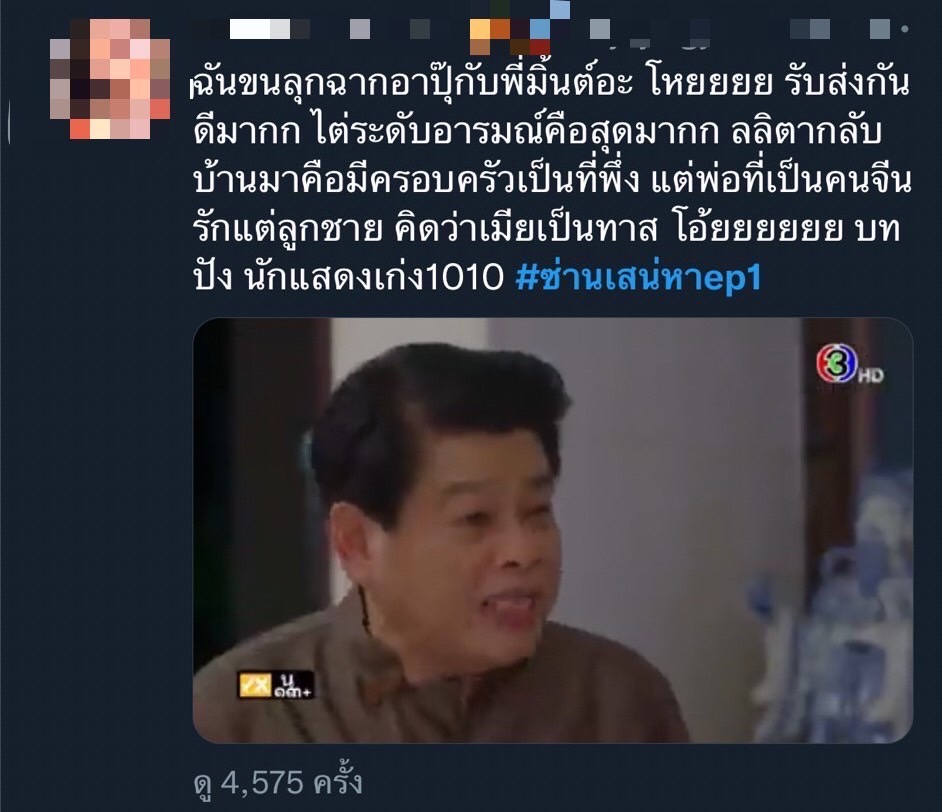Screen dimensions: 942x812
Task: Click the Channel 3 HD logo in video
Action: tap(836, 363)
